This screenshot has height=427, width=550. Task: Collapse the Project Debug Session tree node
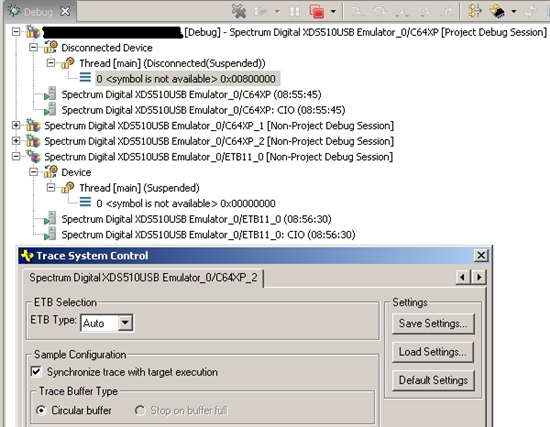16,32
